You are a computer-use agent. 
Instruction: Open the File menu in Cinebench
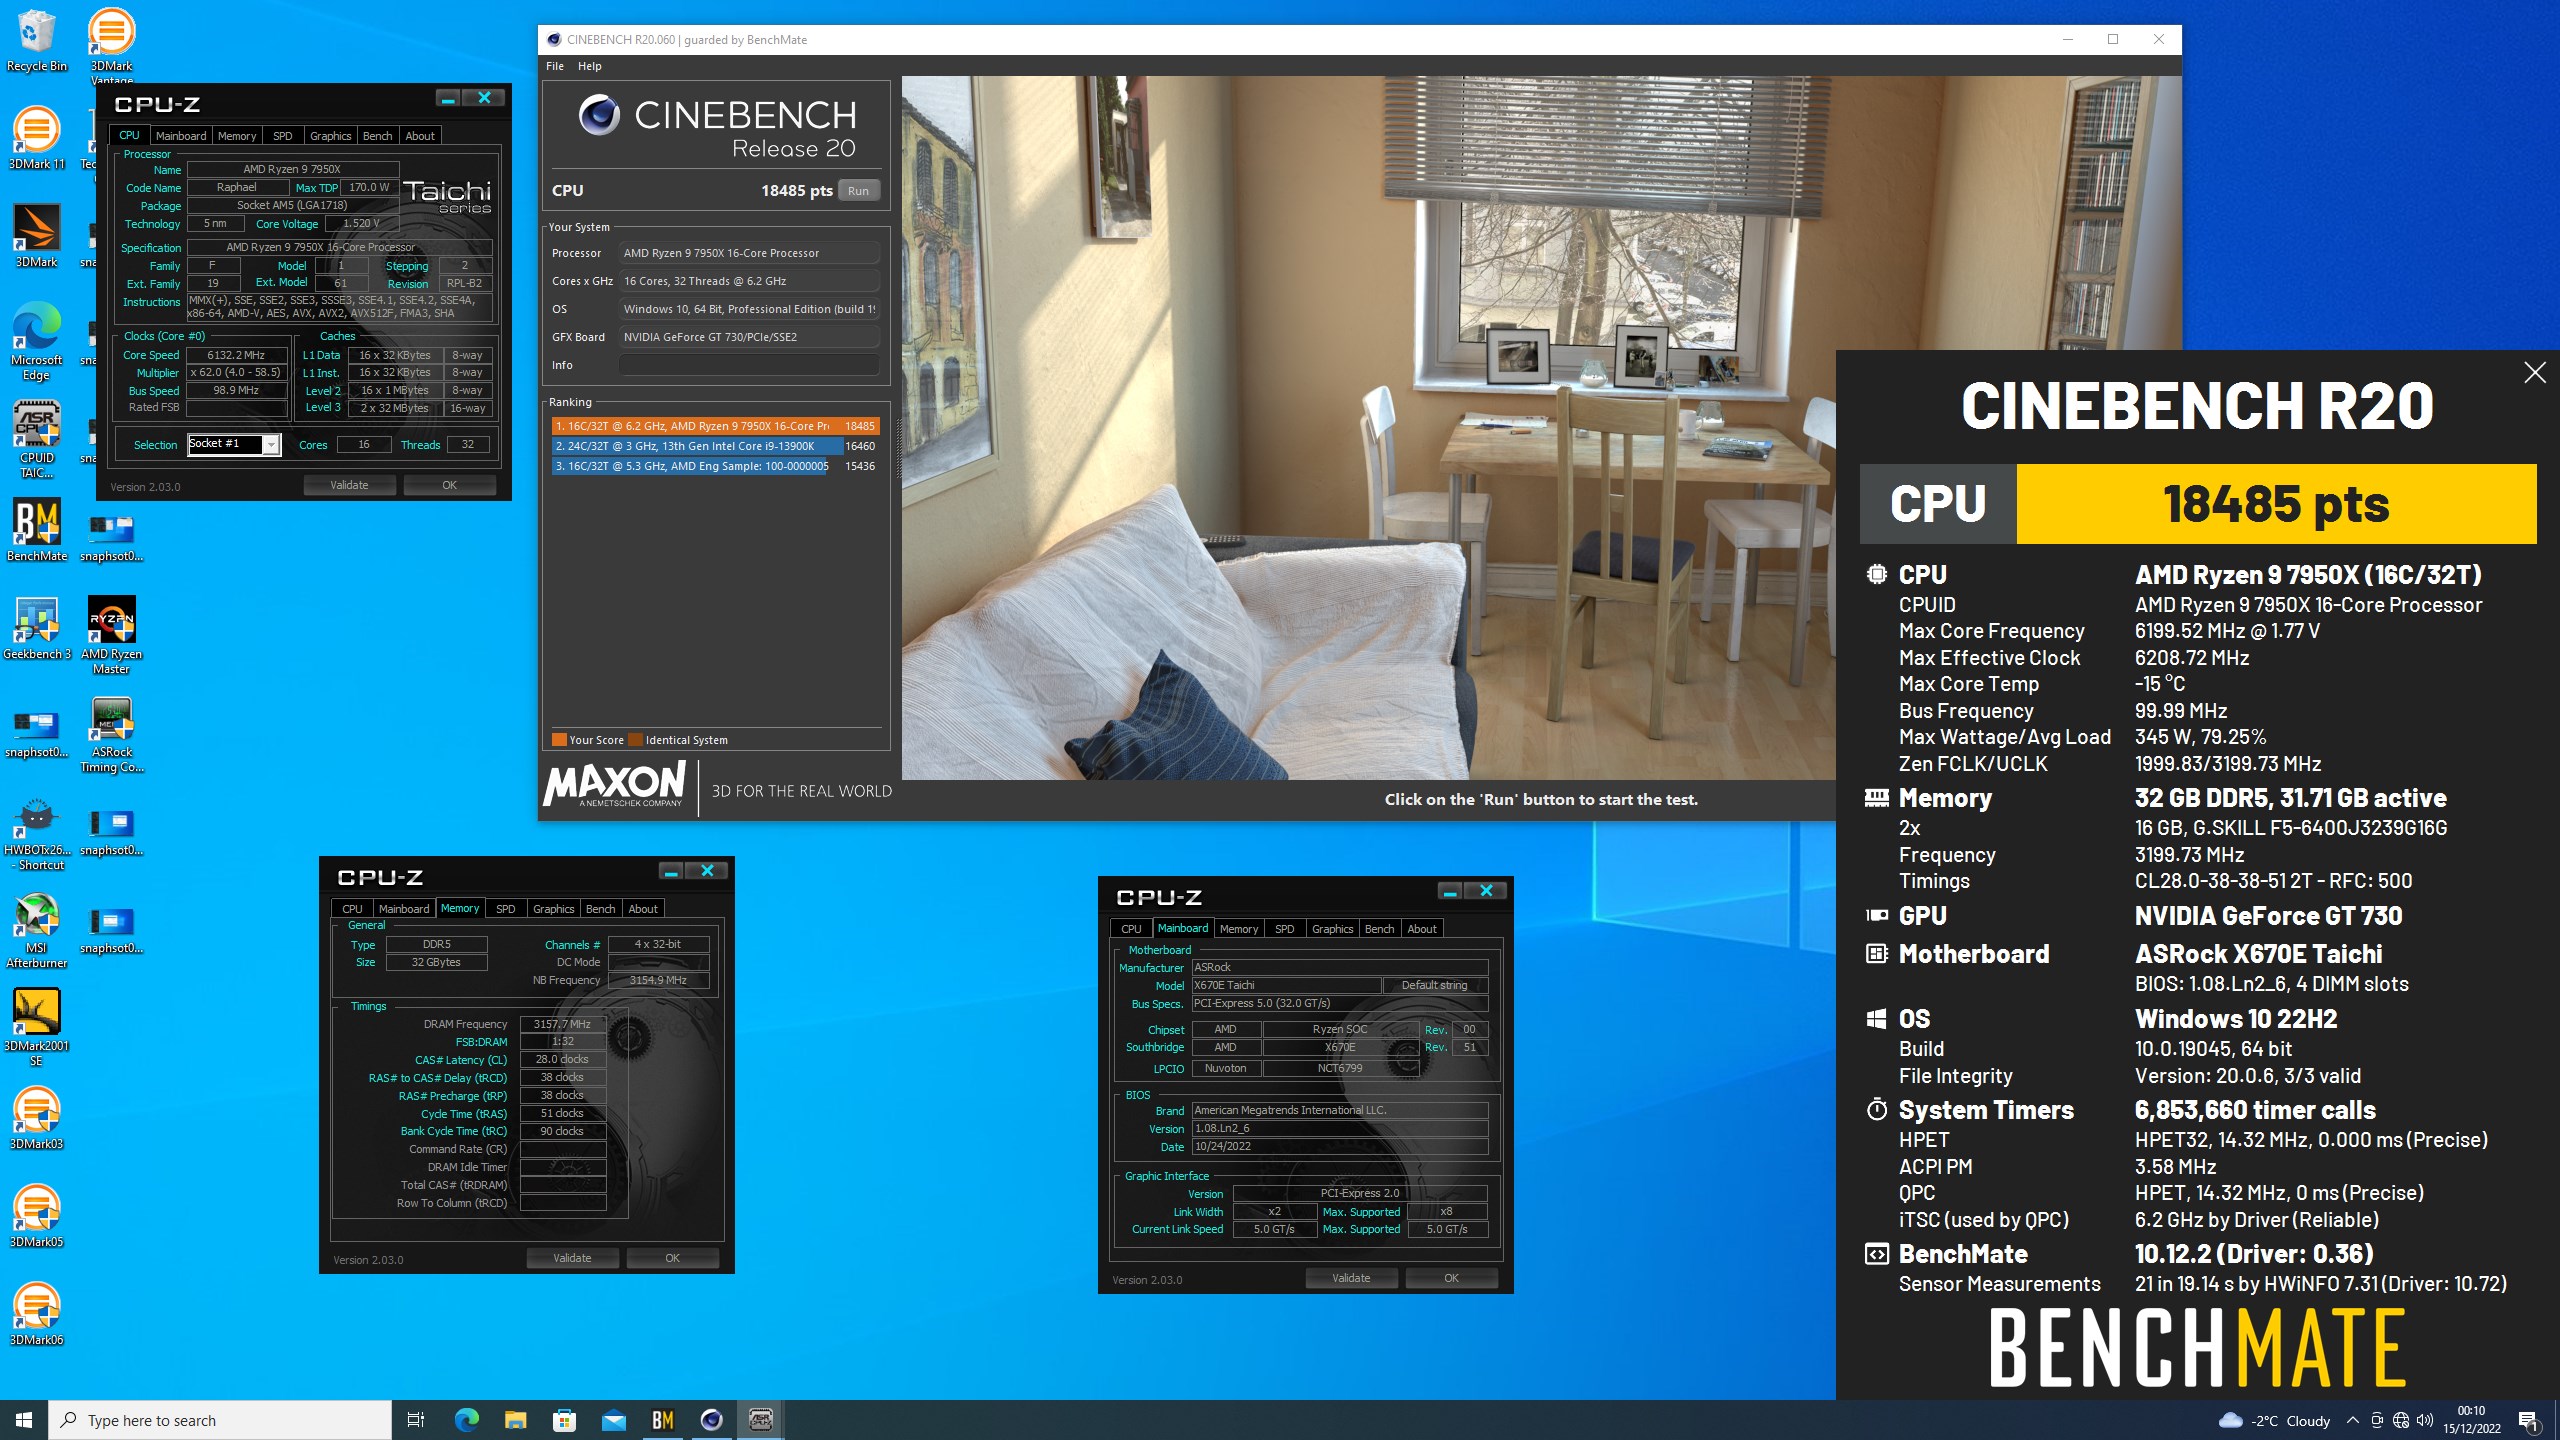[x=555, y=66]
